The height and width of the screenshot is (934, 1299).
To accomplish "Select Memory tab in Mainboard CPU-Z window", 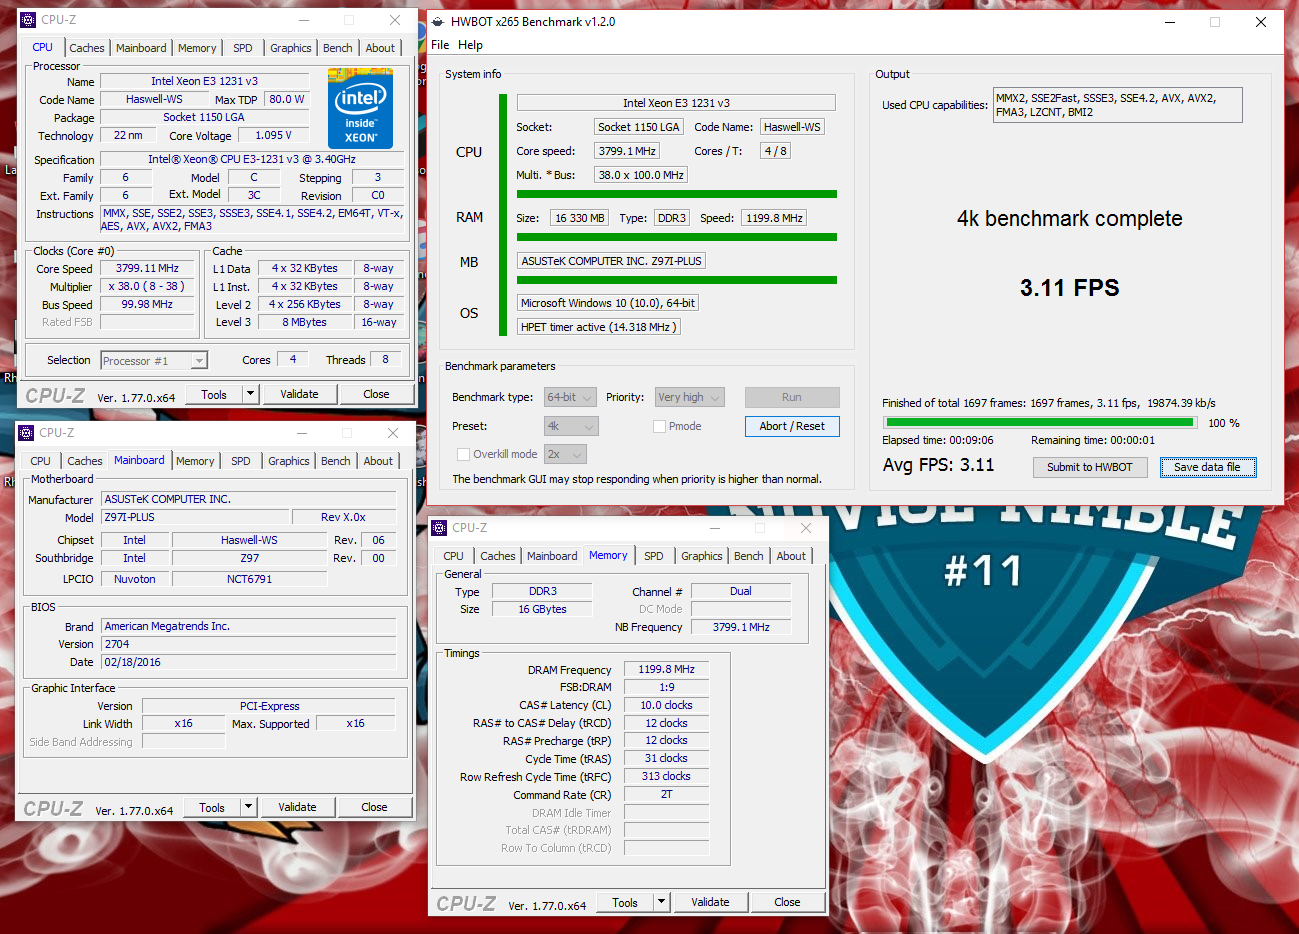I will (195, 461).
